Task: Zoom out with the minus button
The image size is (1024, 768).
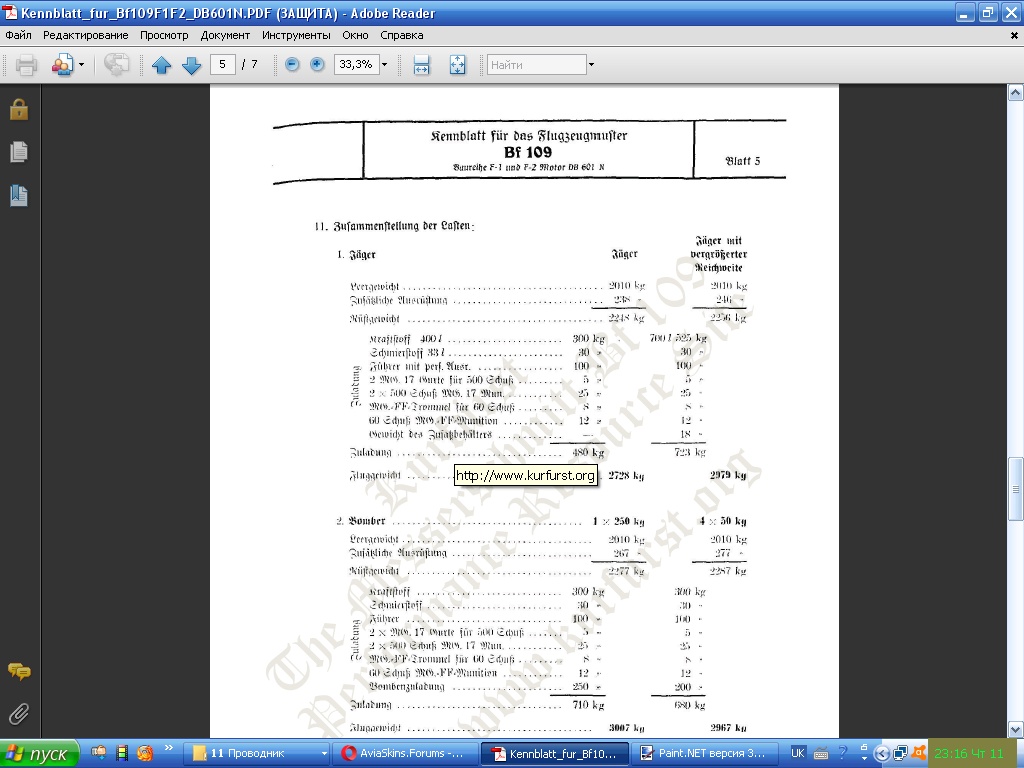Action: pyautogui.click(x=293, y=64)
